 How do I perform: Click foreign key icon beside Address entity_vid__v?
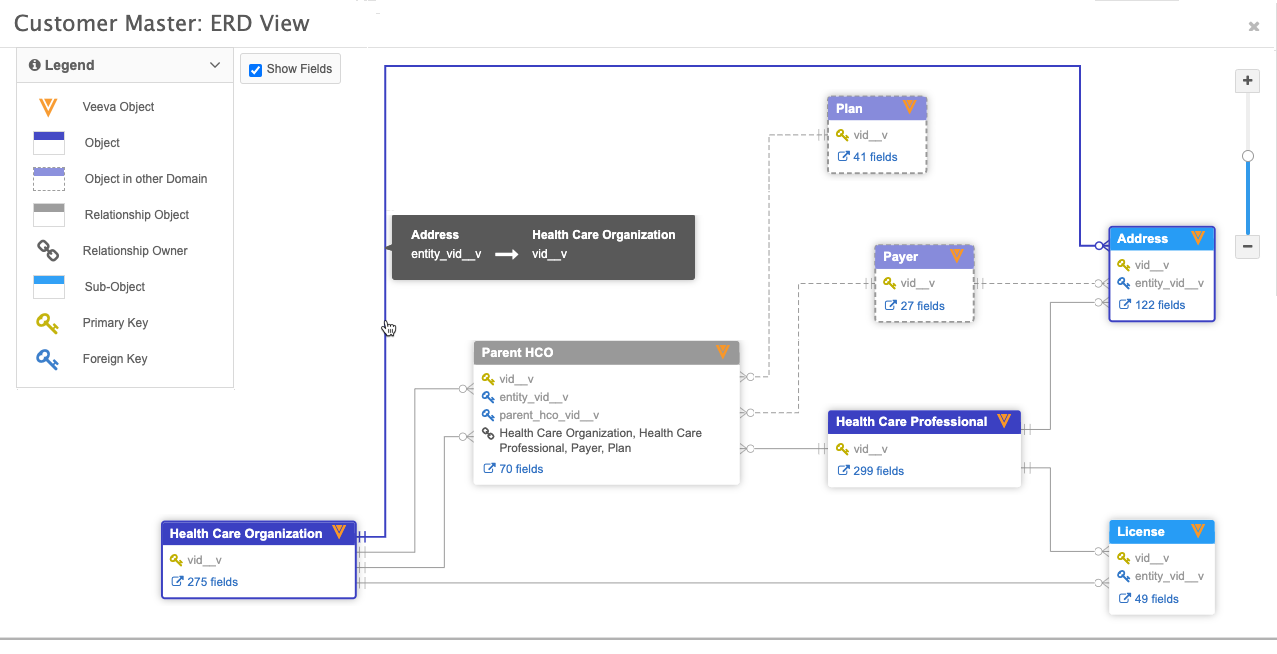coord(1124,283)
